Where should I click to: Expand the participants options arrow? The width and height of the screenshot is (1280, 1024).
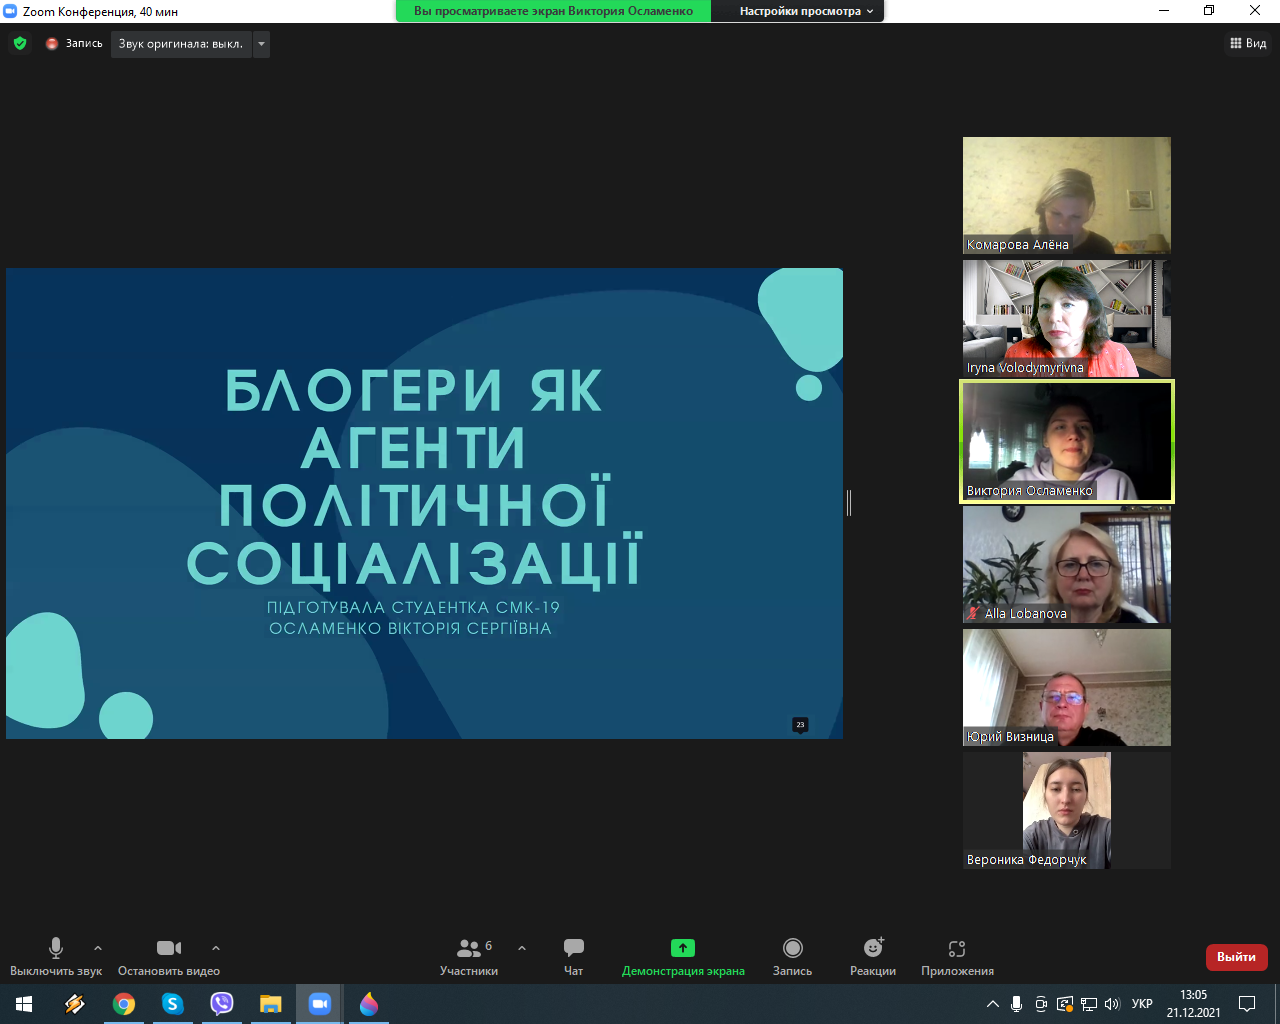pos(522,948)
